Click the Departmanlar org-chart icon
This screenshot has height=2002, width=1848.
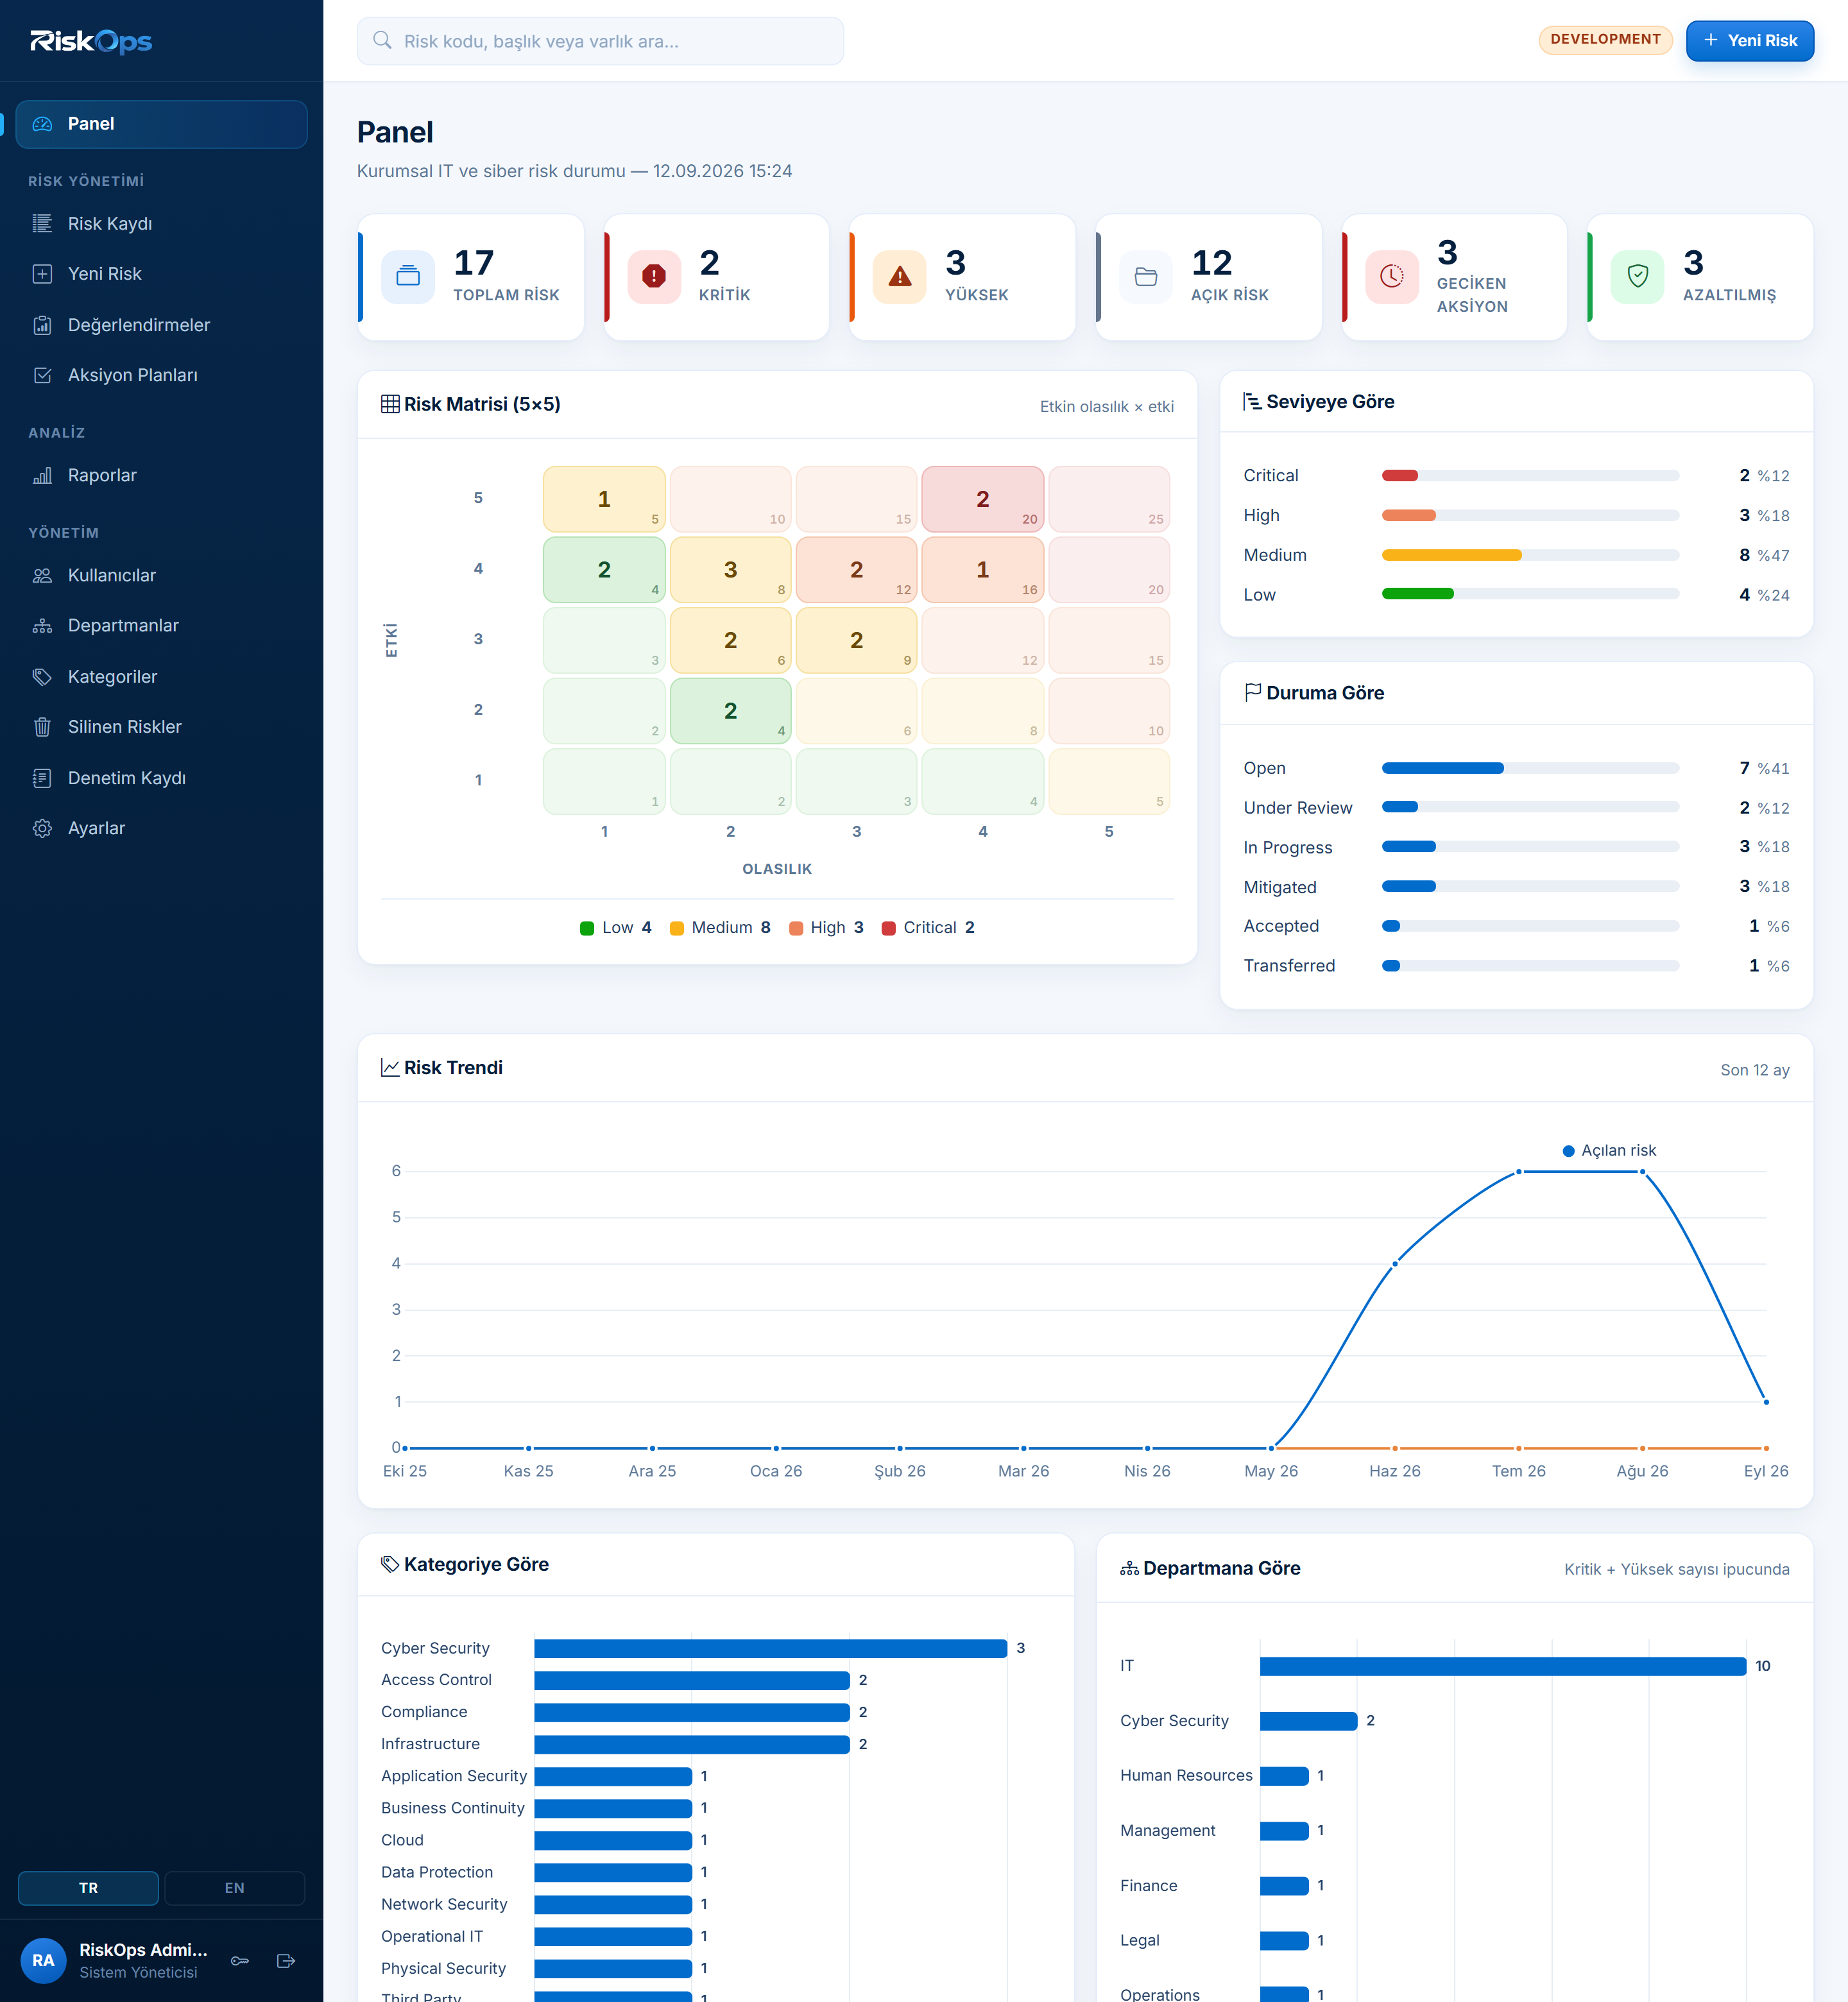(x=42, y=626)
